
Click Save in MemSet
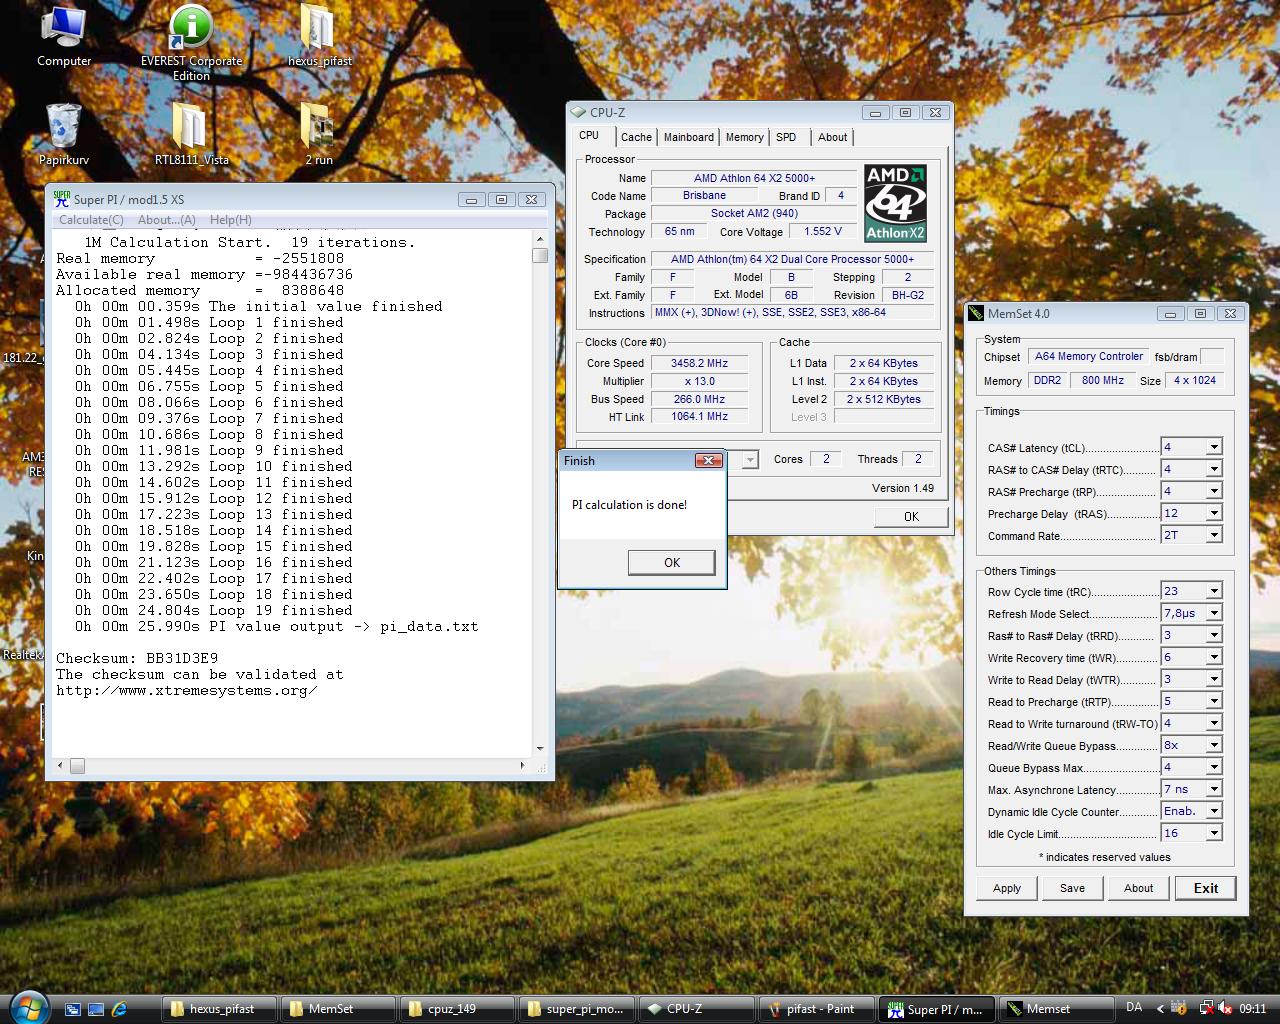[1073, 888]
